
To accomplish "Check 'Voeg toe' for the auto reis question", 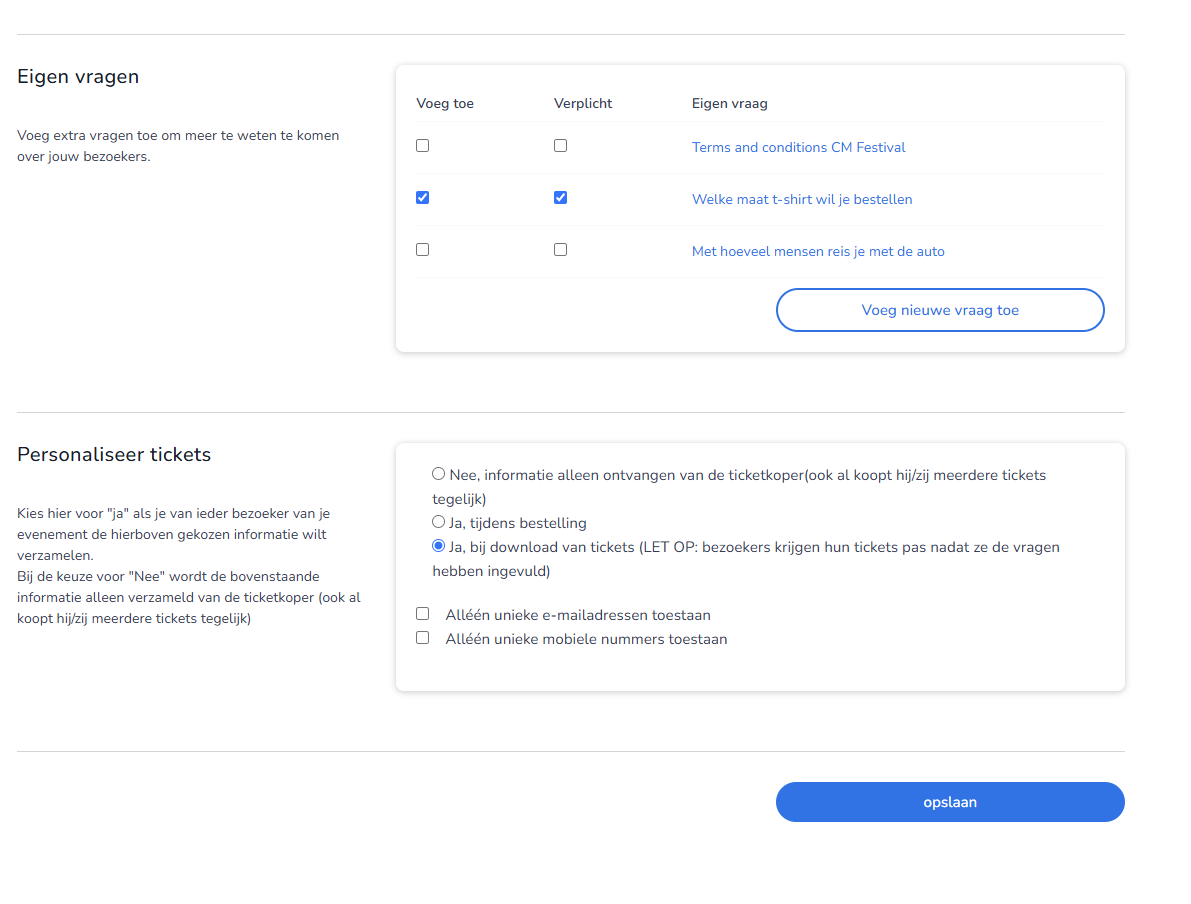I will point(422,250).
